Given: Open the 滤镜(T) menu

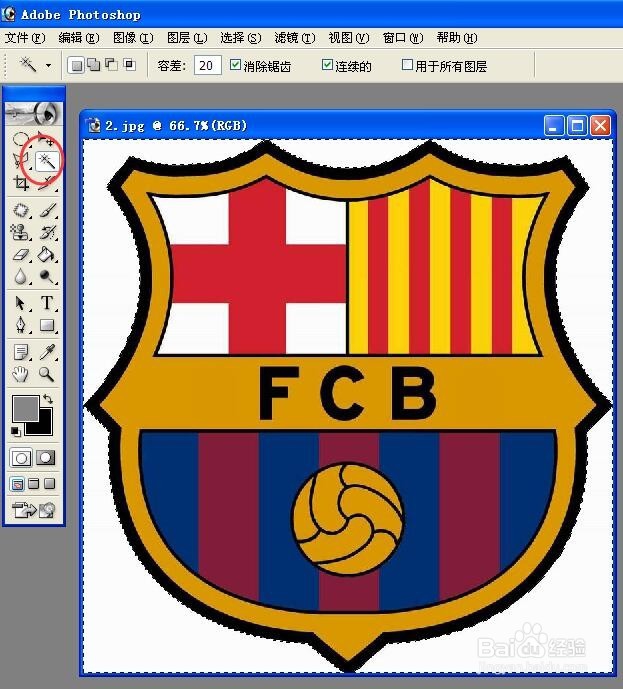Looking at the screenshot, I should pos(295,38).
